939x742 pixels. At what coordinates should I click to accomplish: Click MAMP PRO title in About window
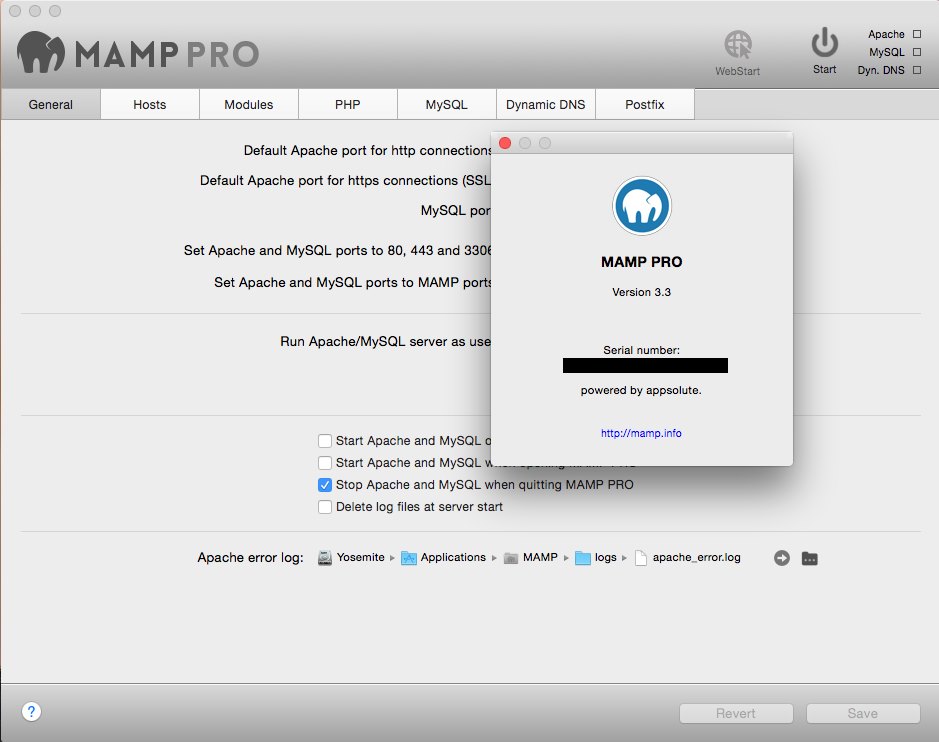click(641, 262)
